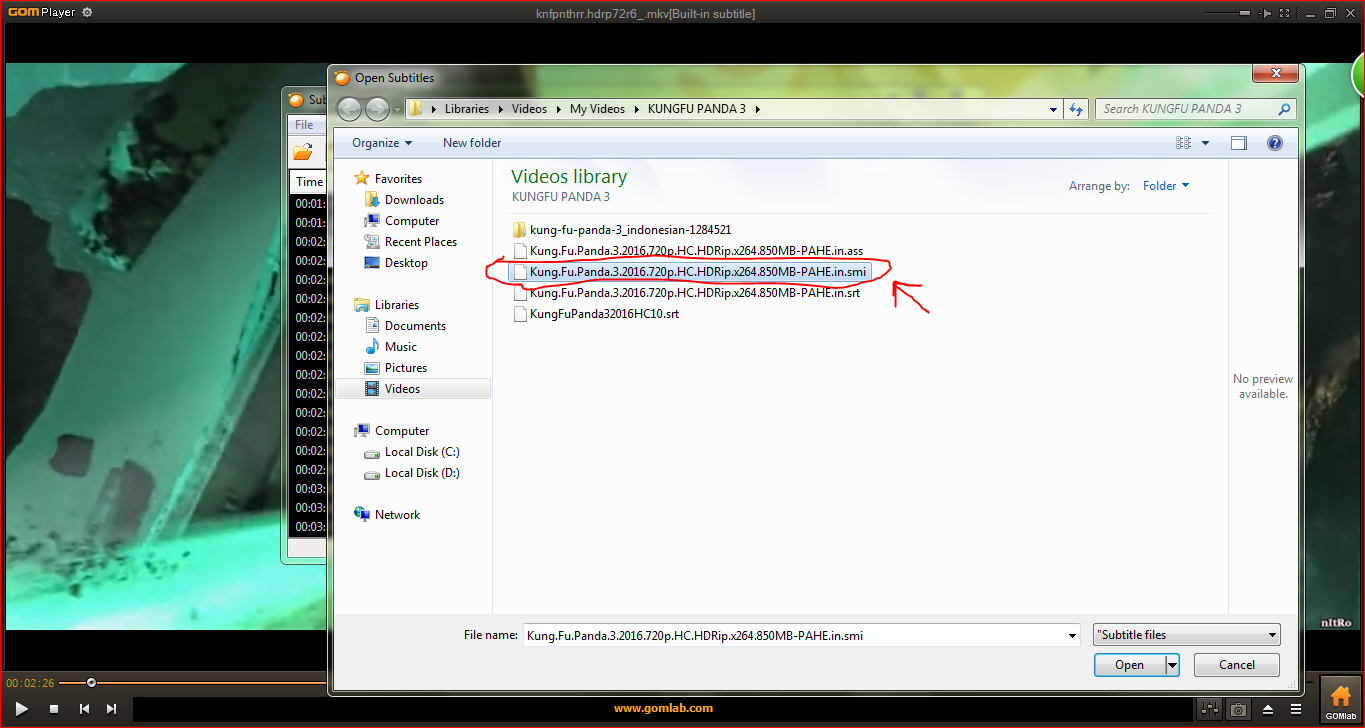Click the Cancel button
This screenshot has width=1365, height=728.
tap(1237, 665)
